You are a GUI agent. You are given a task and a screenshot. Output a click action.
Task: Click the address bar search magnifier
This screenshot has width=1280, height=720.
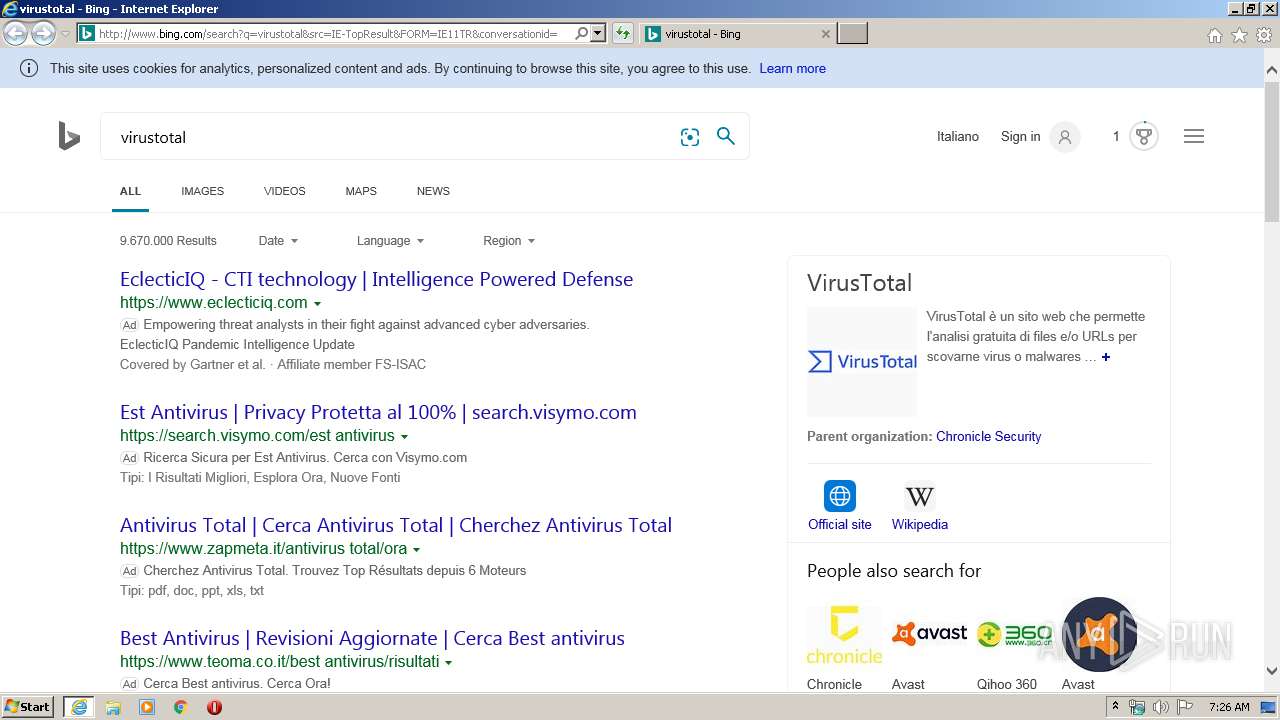[581, 33]
